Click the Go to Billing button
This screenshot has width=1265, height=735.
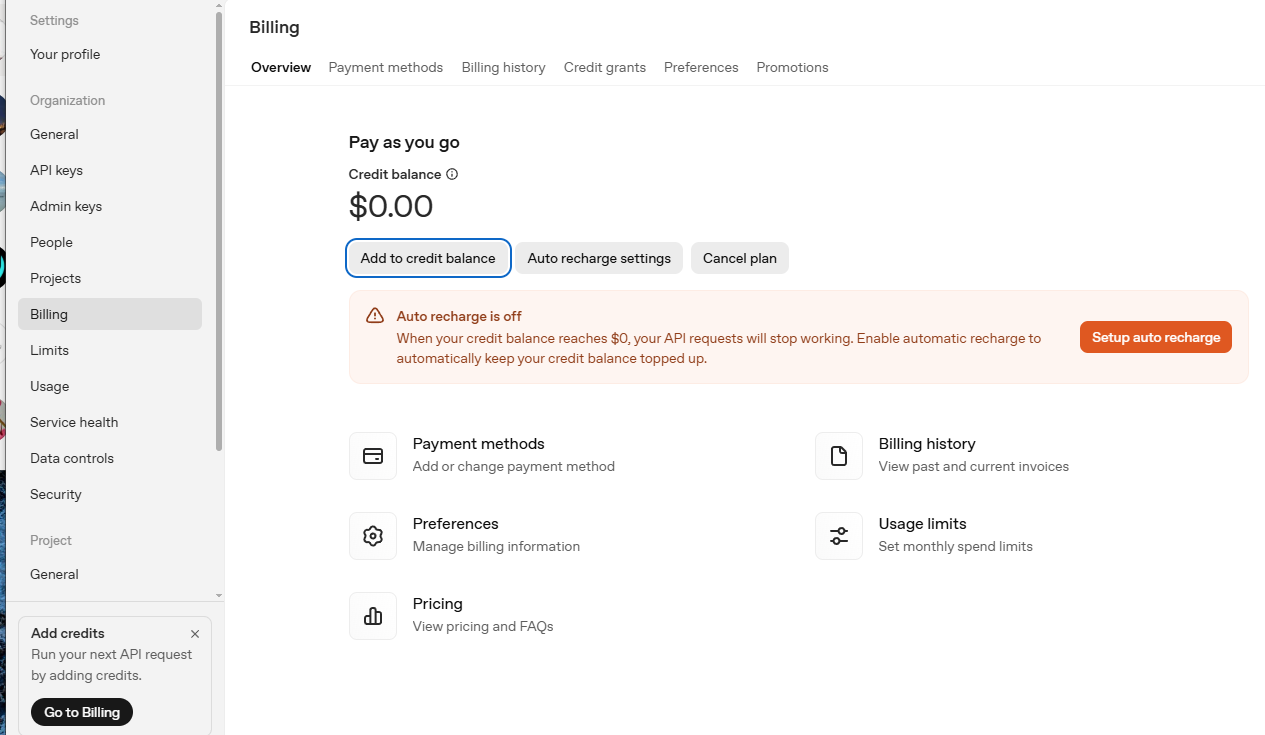tap(82, 712)
